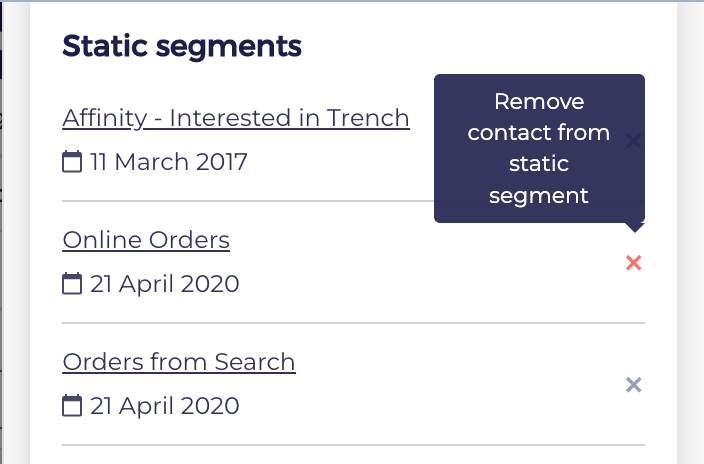Click calendar icon beside 11 March 2017
This screenshot has width=704, height=464.
(72, 162)
